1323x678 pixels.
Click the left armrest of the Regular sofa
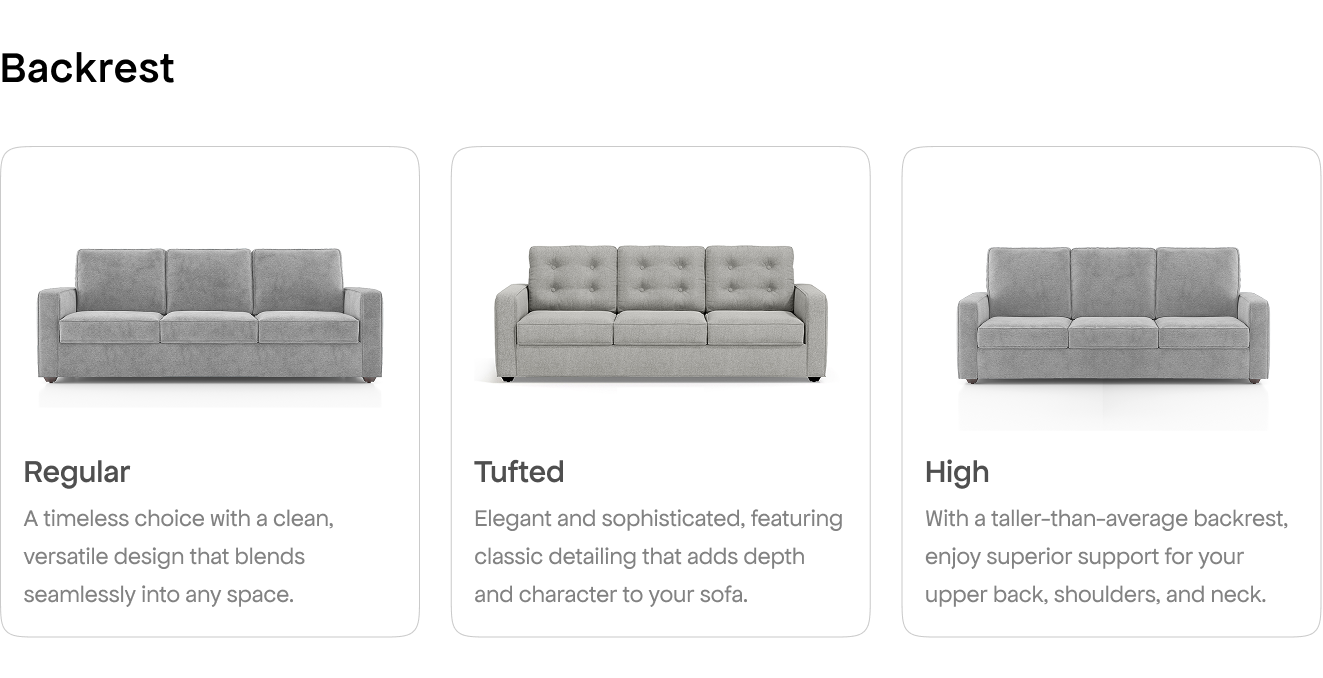56,332
